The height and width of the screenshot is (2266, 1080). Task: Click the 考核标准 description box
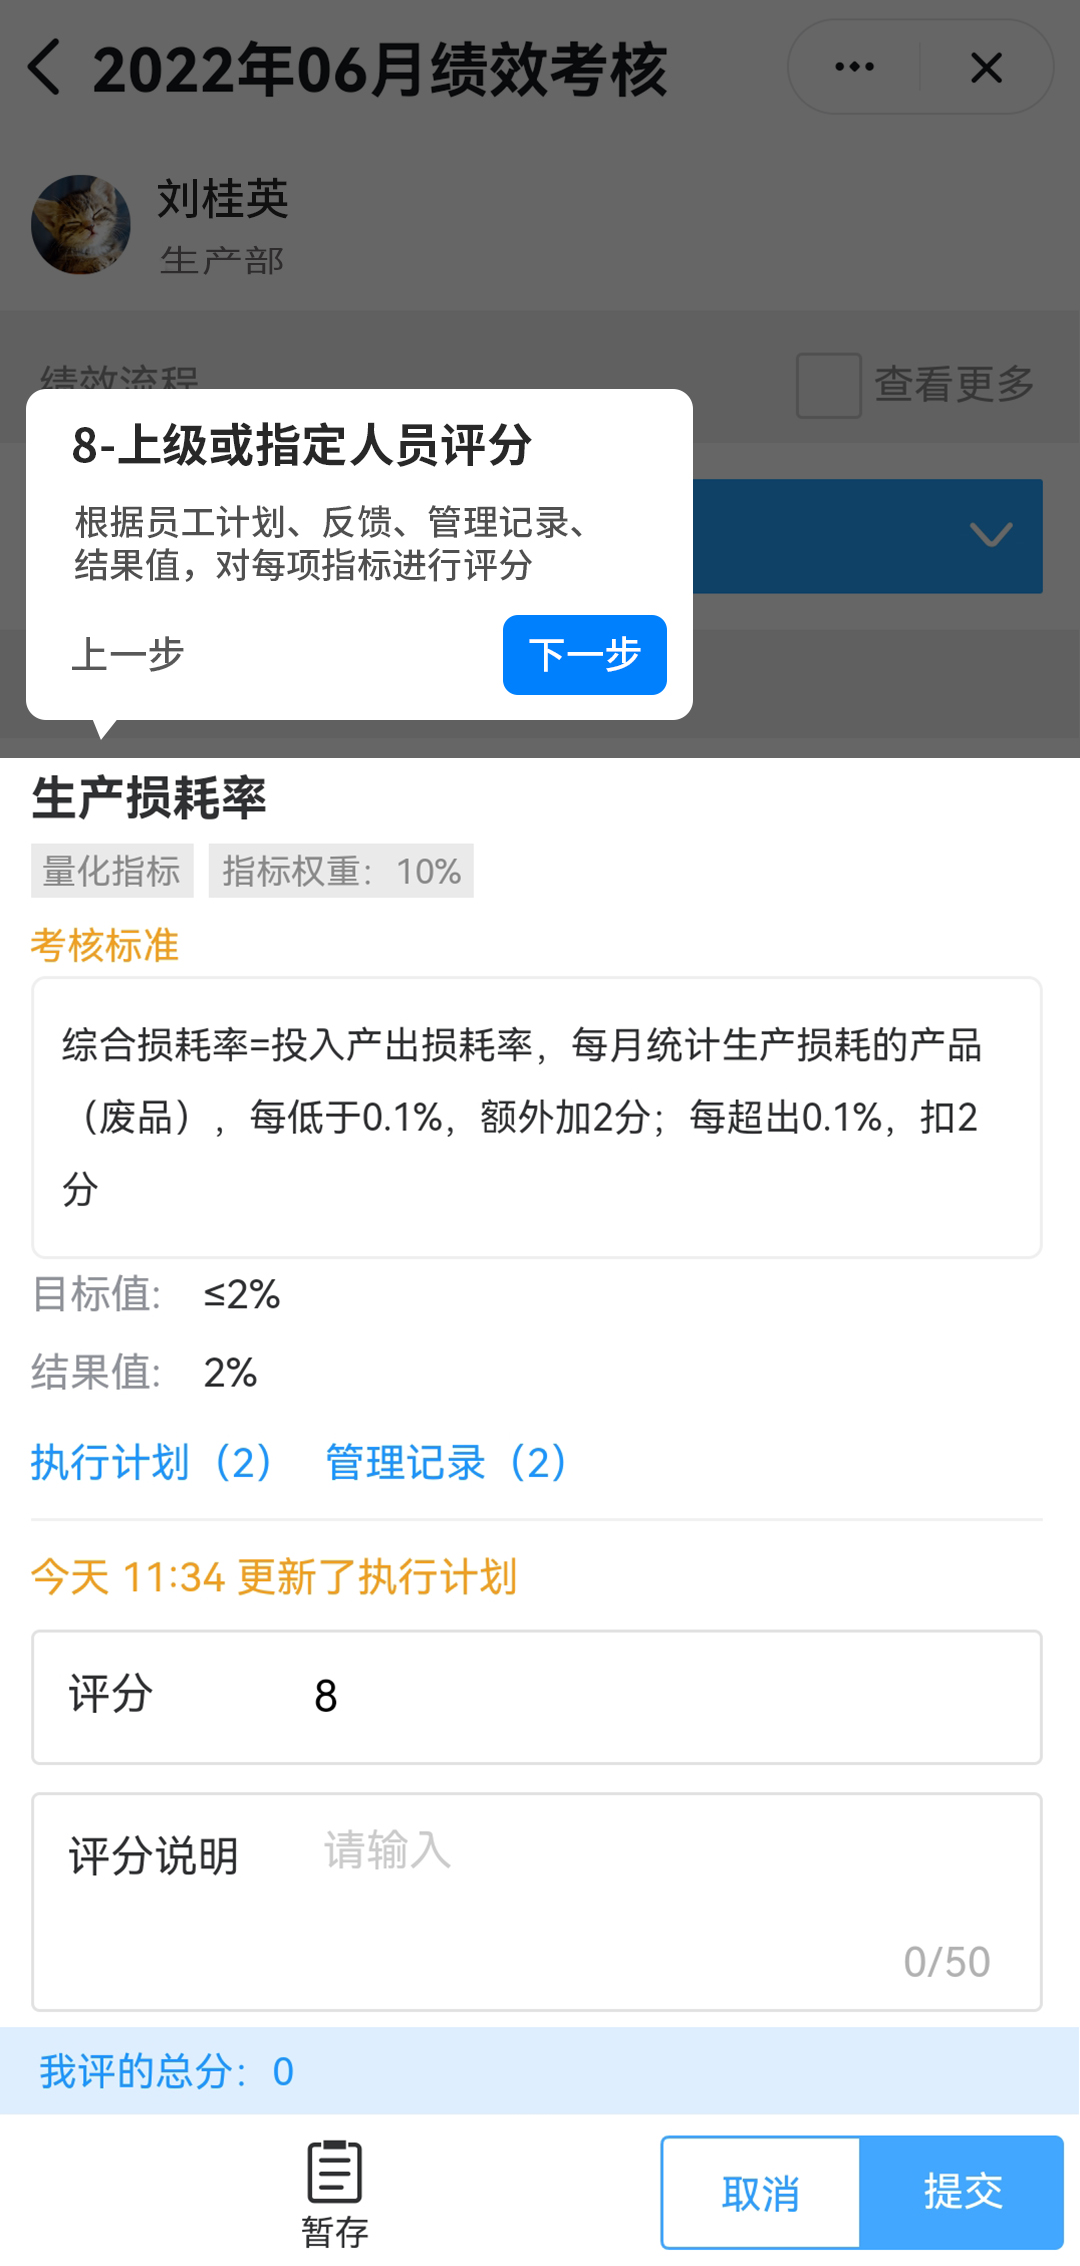point(537,1117)
